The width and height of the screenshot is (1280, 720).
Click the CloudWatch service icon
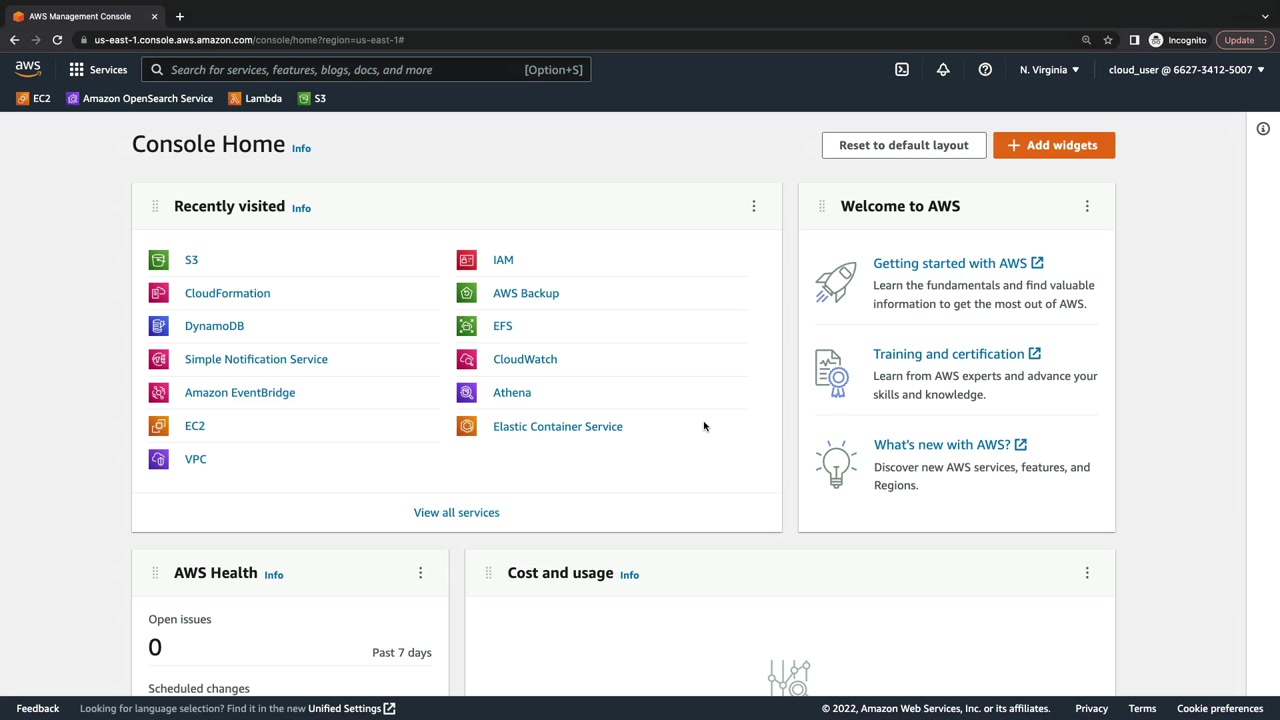pos(466,359)
